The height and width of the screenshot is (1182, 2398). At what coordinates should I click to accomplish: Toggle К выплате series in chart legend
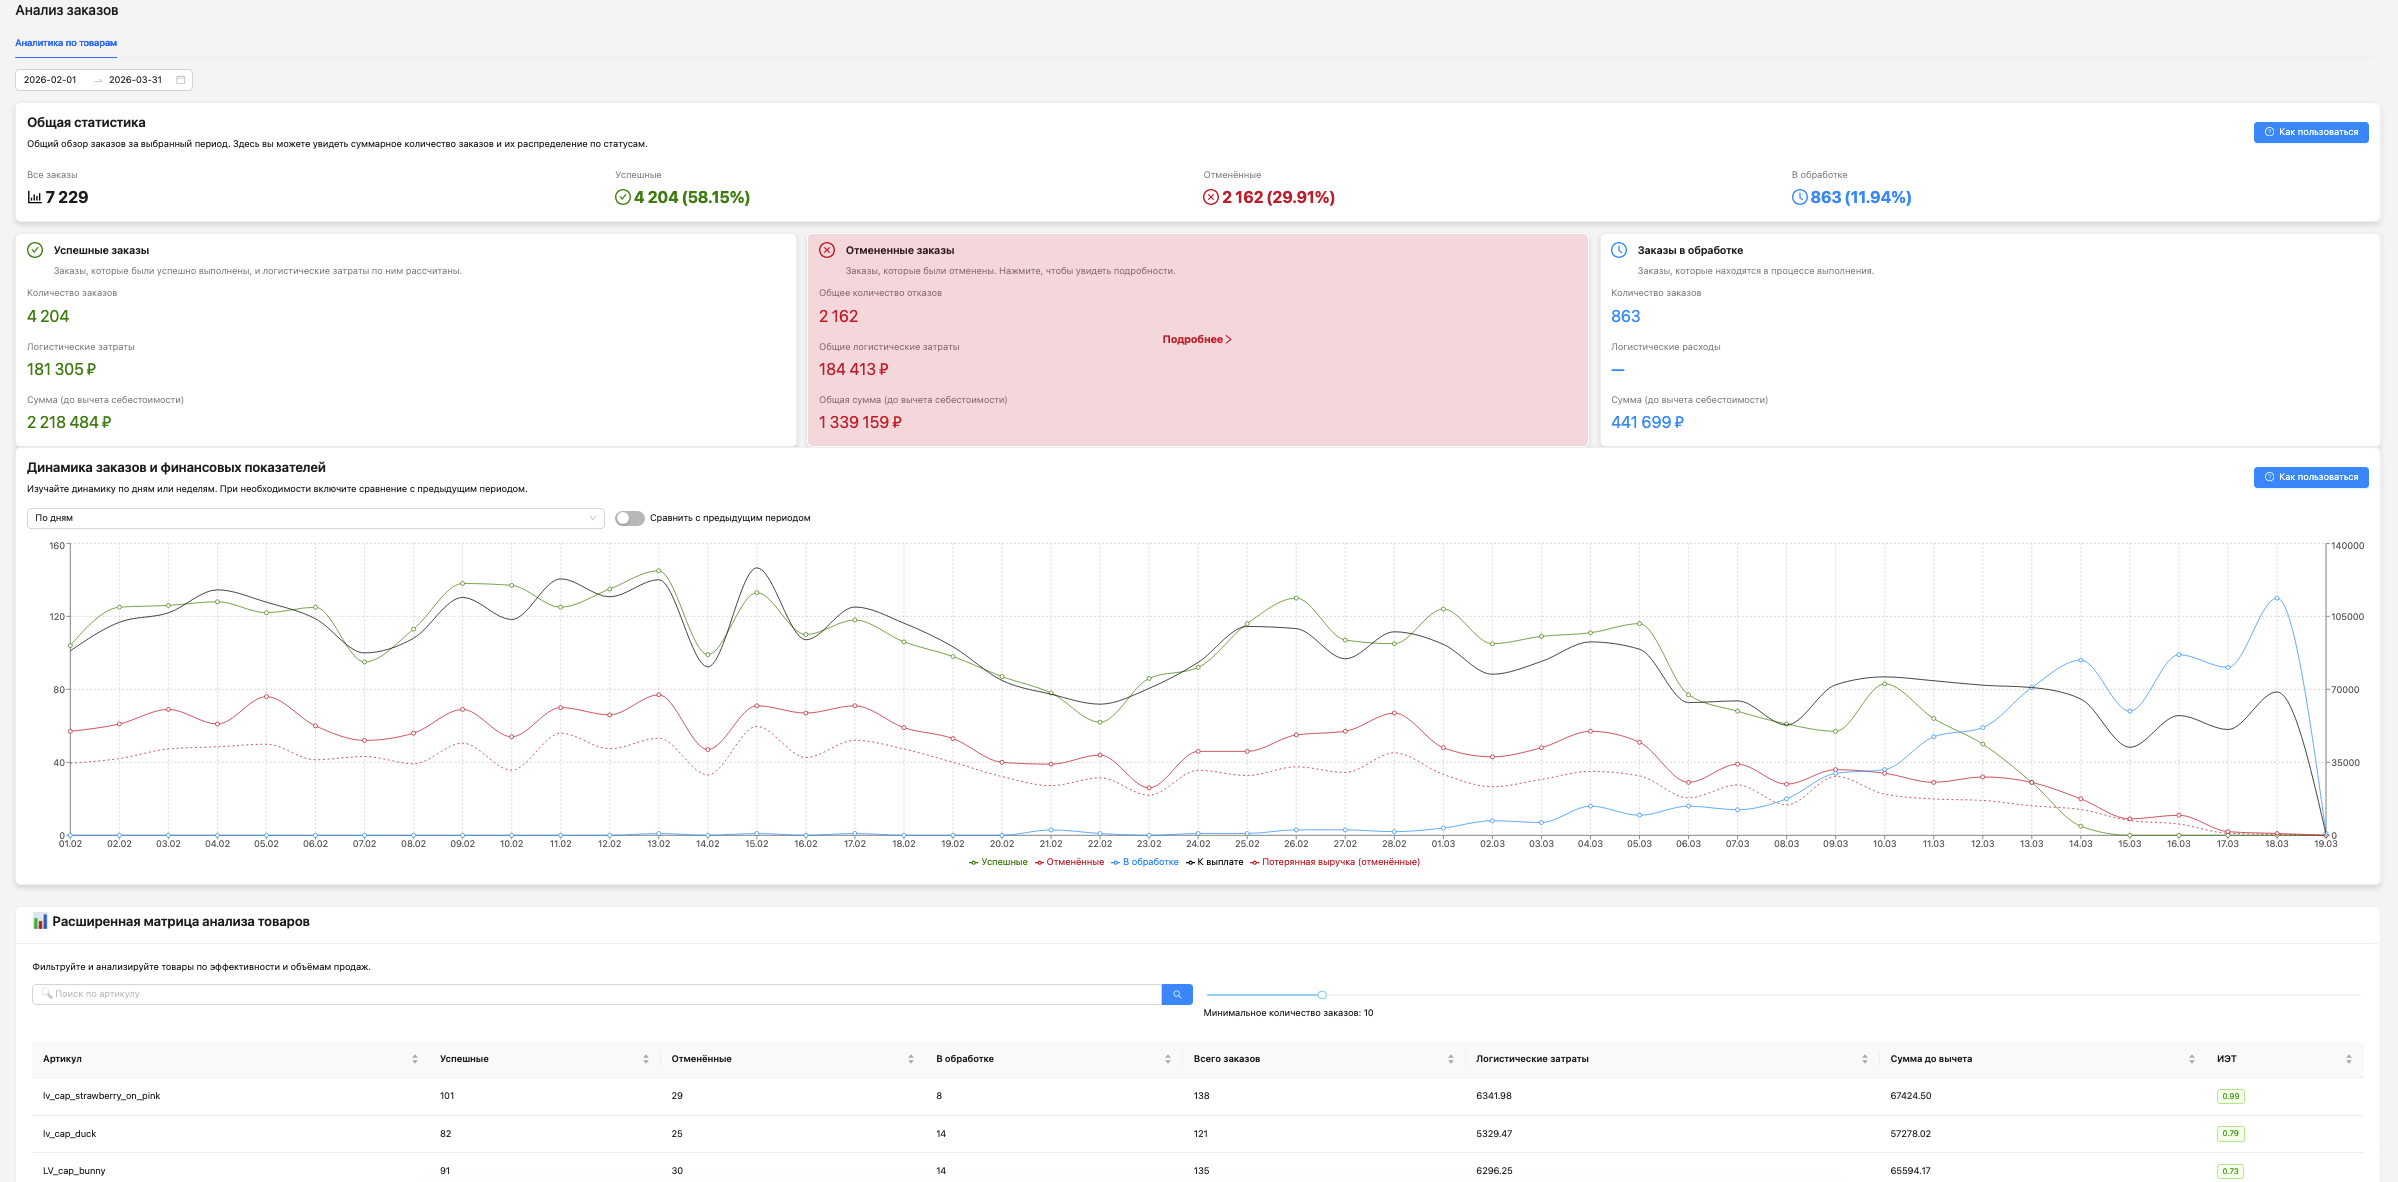pos(1215,862)
